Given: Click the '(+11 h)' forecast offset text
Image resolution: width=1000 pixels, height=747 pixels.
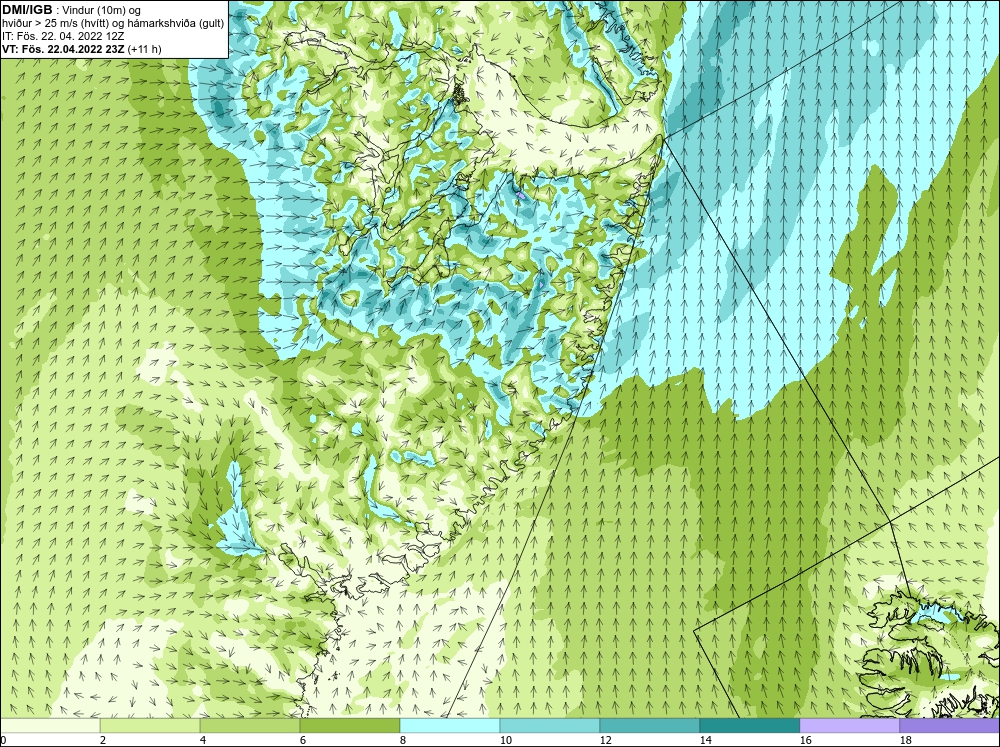Looking at the screenshot, I should 145,49.
